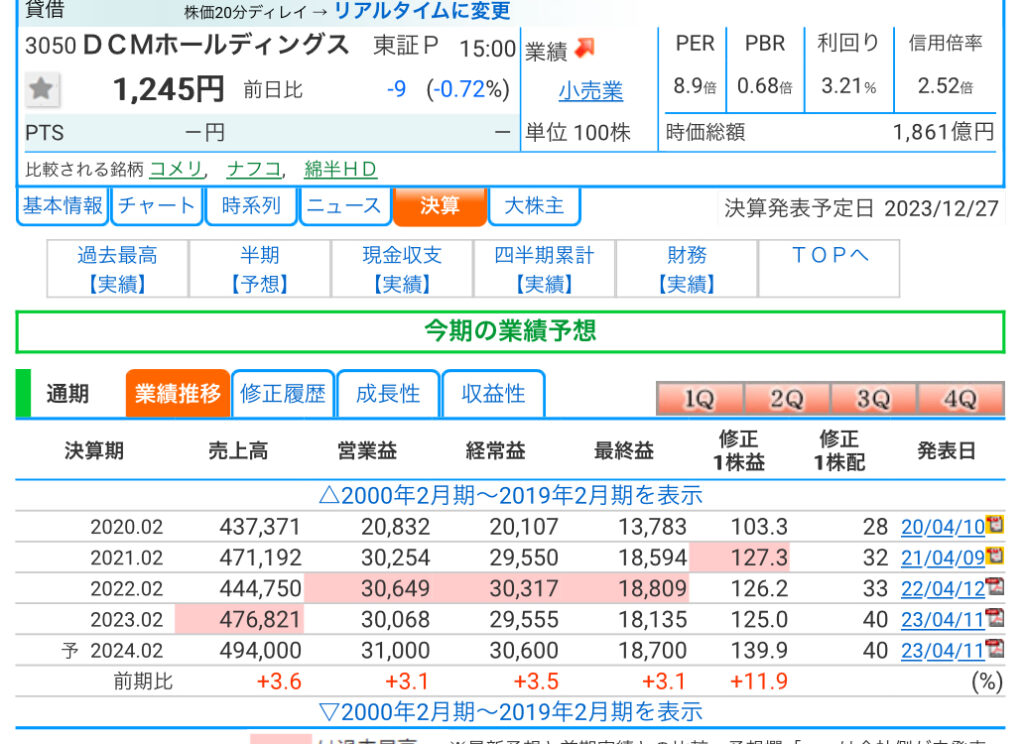Click the 決算発表予定日 2023/12/27 text
Viewport: 1024px width, 744px height.
coord(861,208)
